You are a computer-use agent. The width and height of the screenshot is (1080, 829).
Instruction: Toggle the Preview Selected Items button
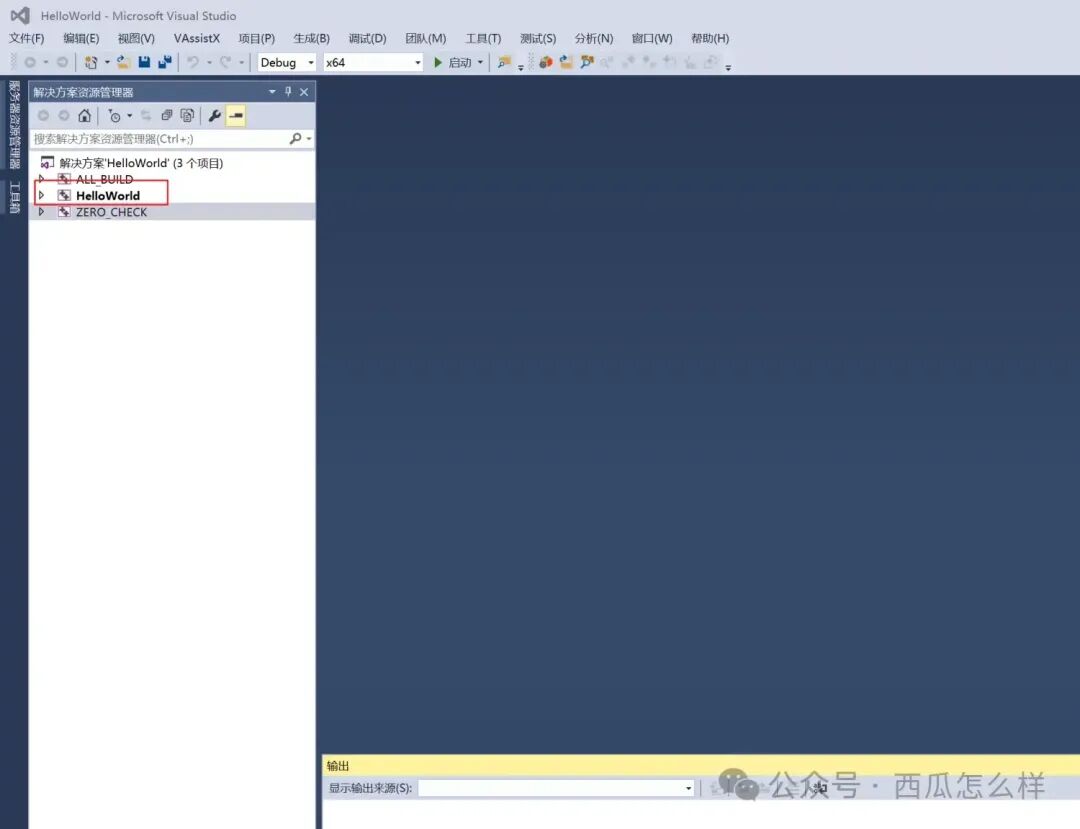234,115
